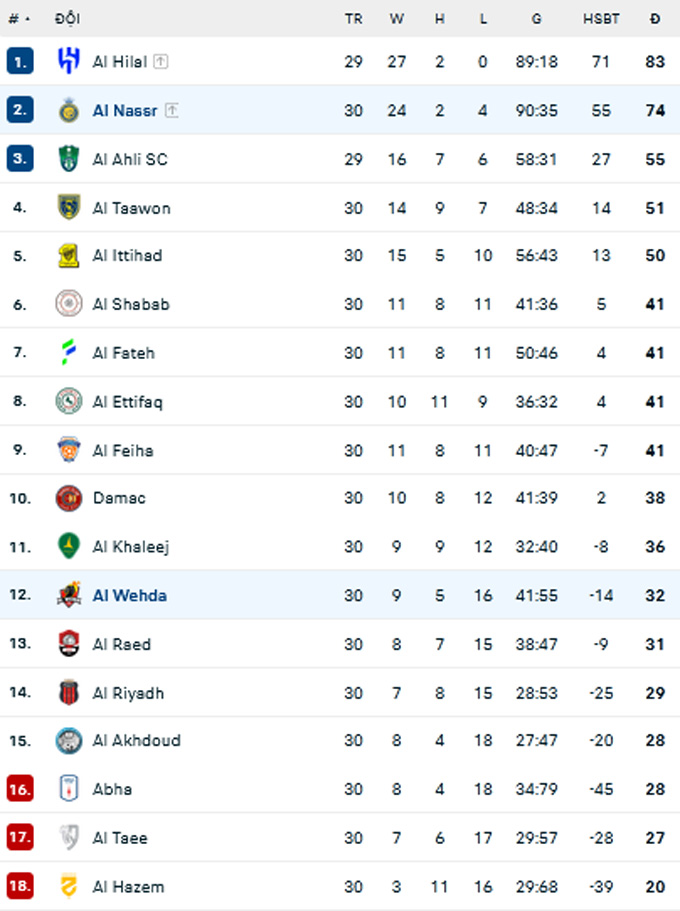The height and width of the screenshot is (911, 680).
Task: Click the Al Wehda club crest
Action: click(x=69, y=595)
